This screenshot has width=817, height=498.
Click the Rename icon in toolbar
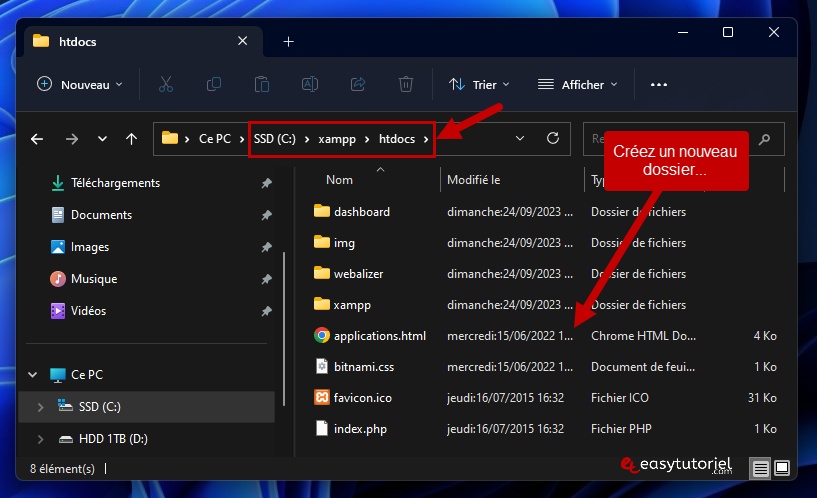pos(310,84)
